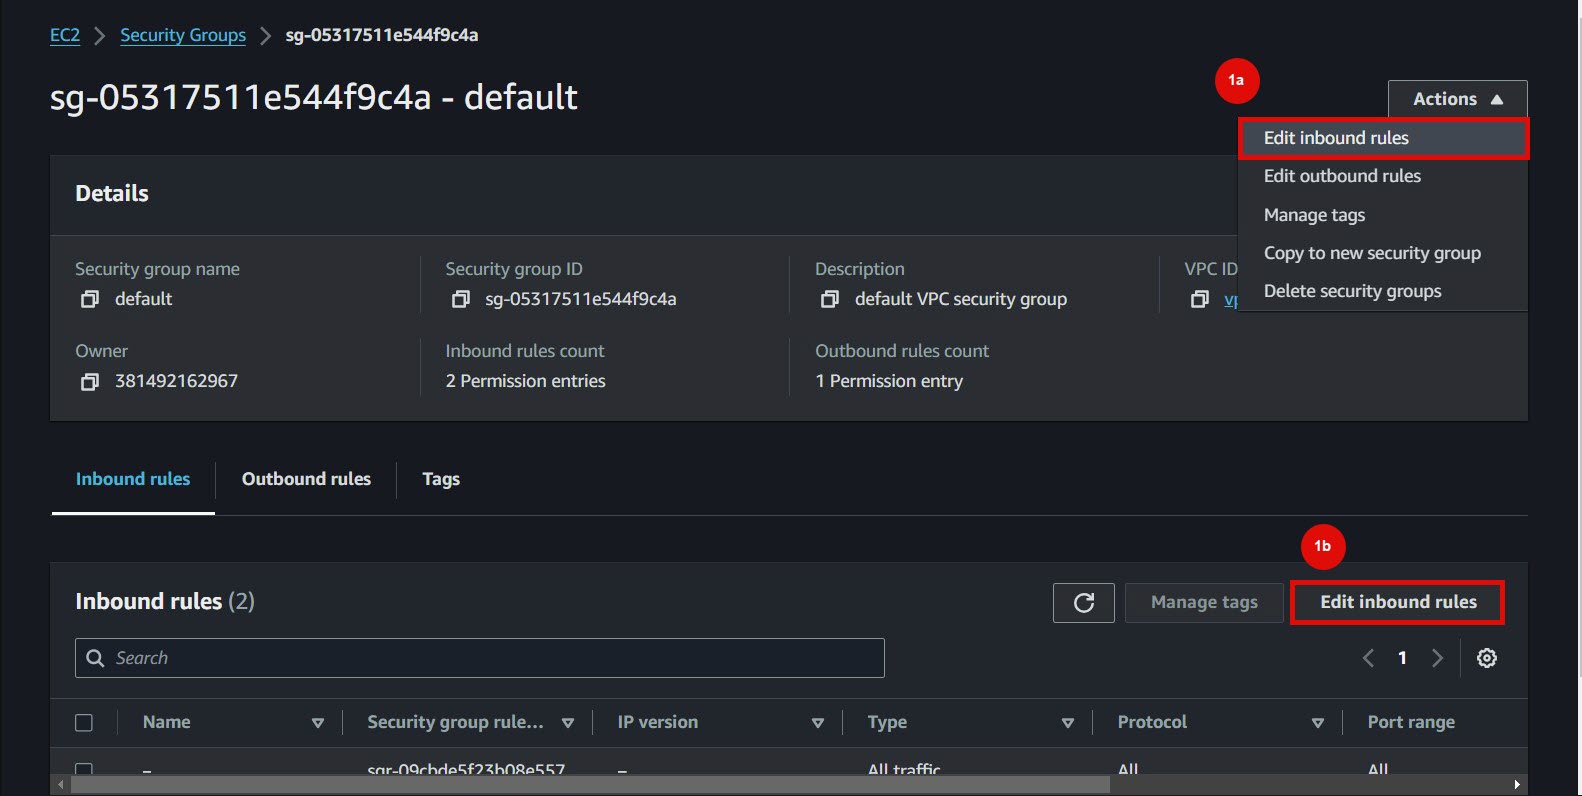This screenshot has width=1582, height=796.
Task: Select Manage tags in Actions menu
Action: tap(1383, 215)
